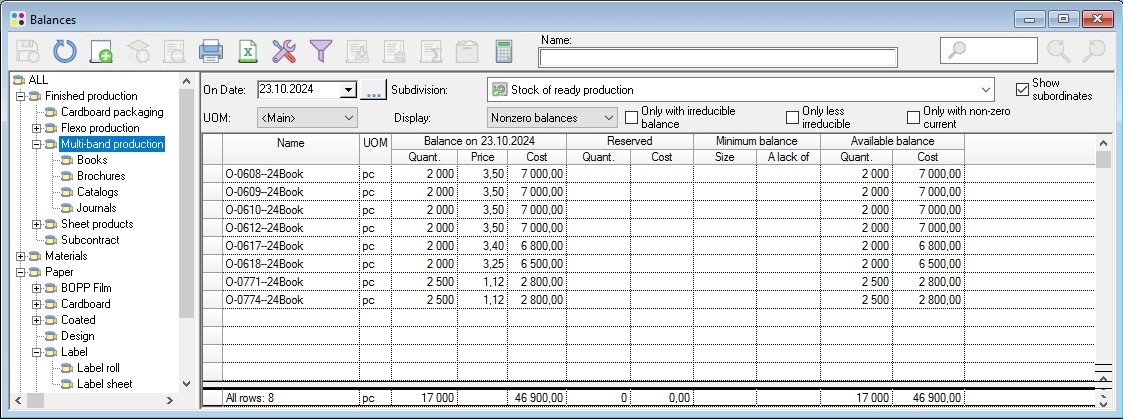The image size is (1123, 419).
Task: Enable Only with irreducible balance
Action: point(632,118)
